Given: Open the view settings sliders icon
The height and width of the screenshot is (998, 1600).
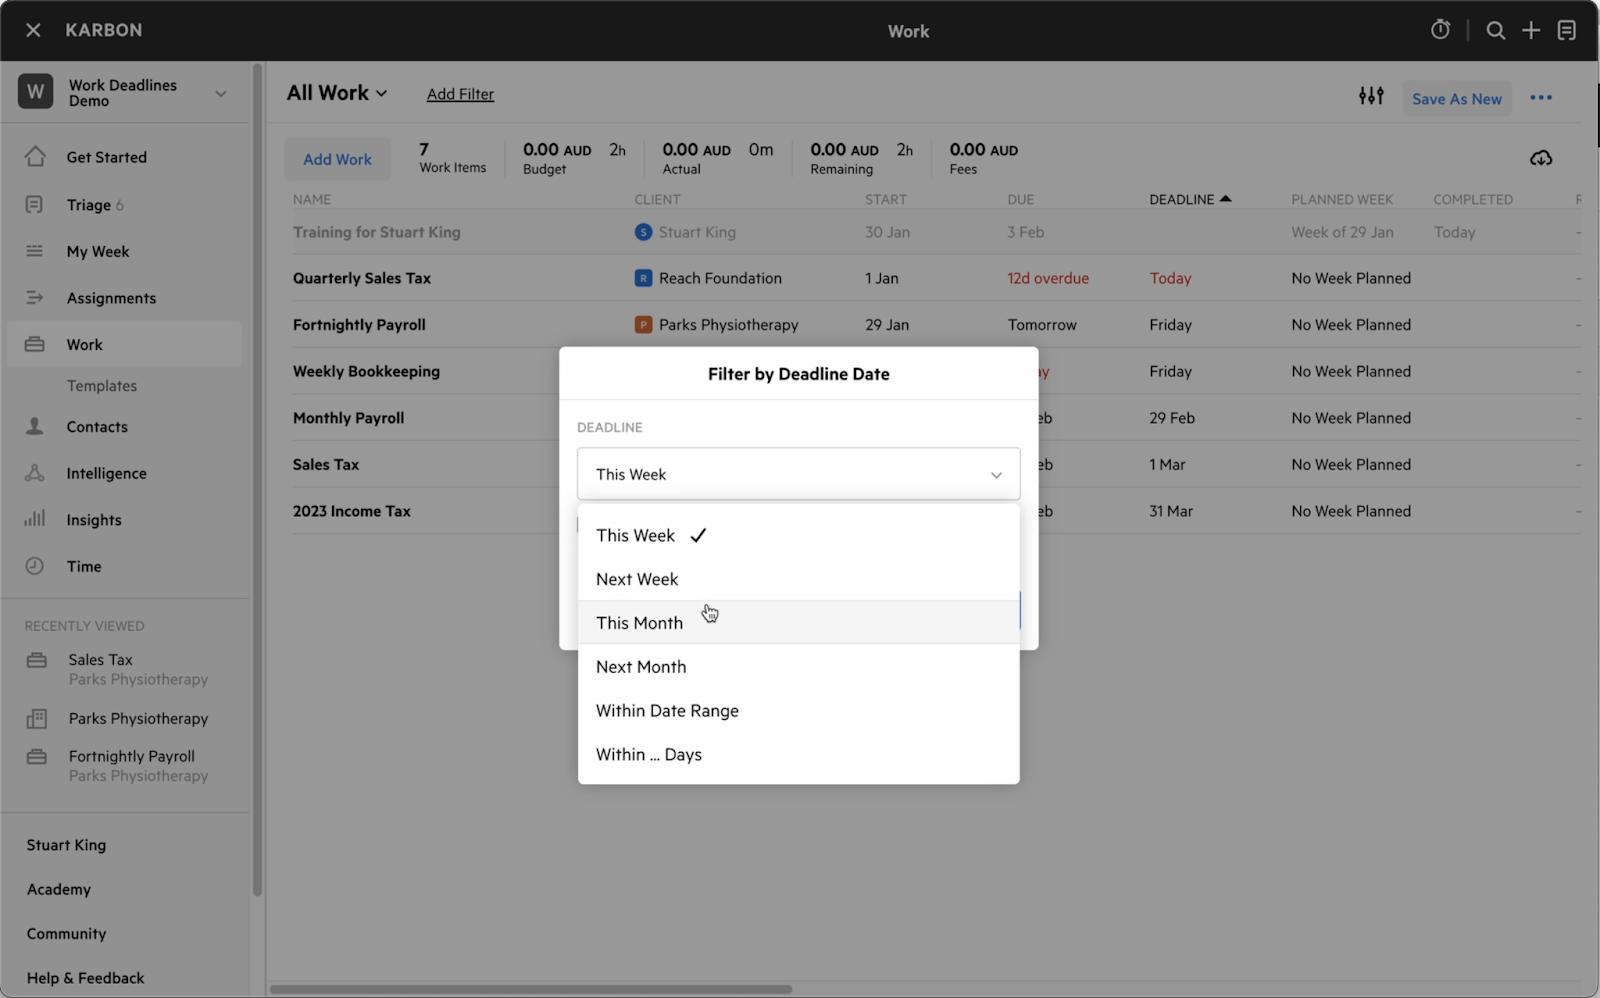Looking at the screenshot, I should 1371,96.
